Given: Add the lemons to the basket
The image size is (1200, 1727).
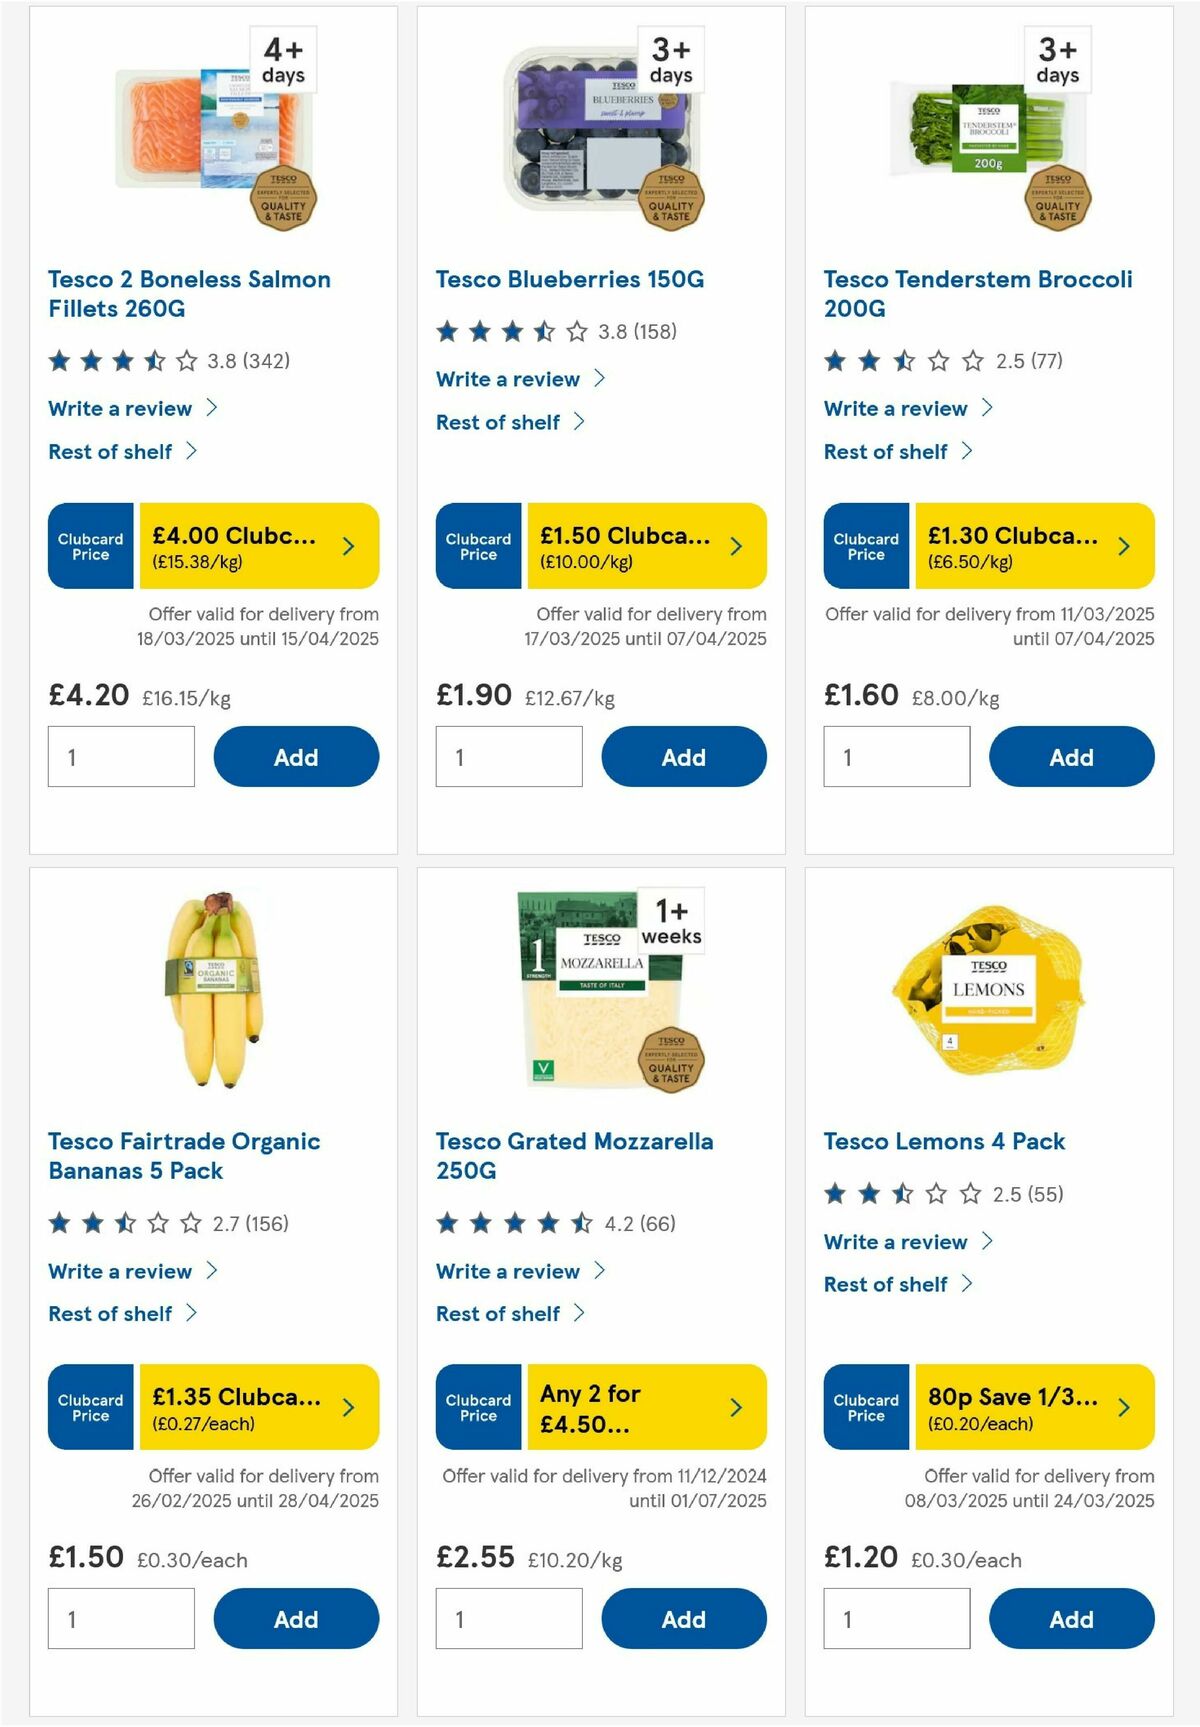Looking at the screenshot, I should tap(1071, 1619).
